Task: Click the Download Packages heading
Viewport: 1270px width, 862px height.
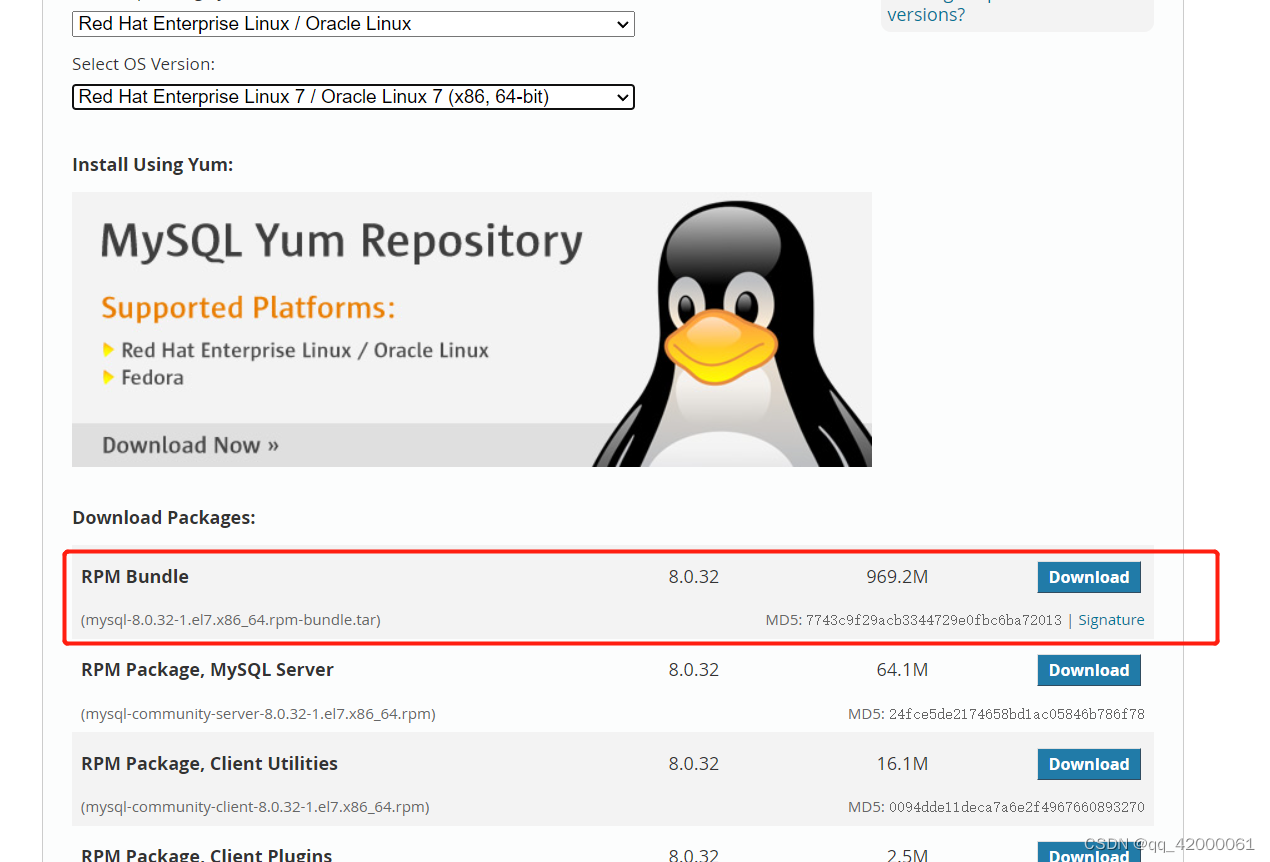Action: [x=164, y=517]
